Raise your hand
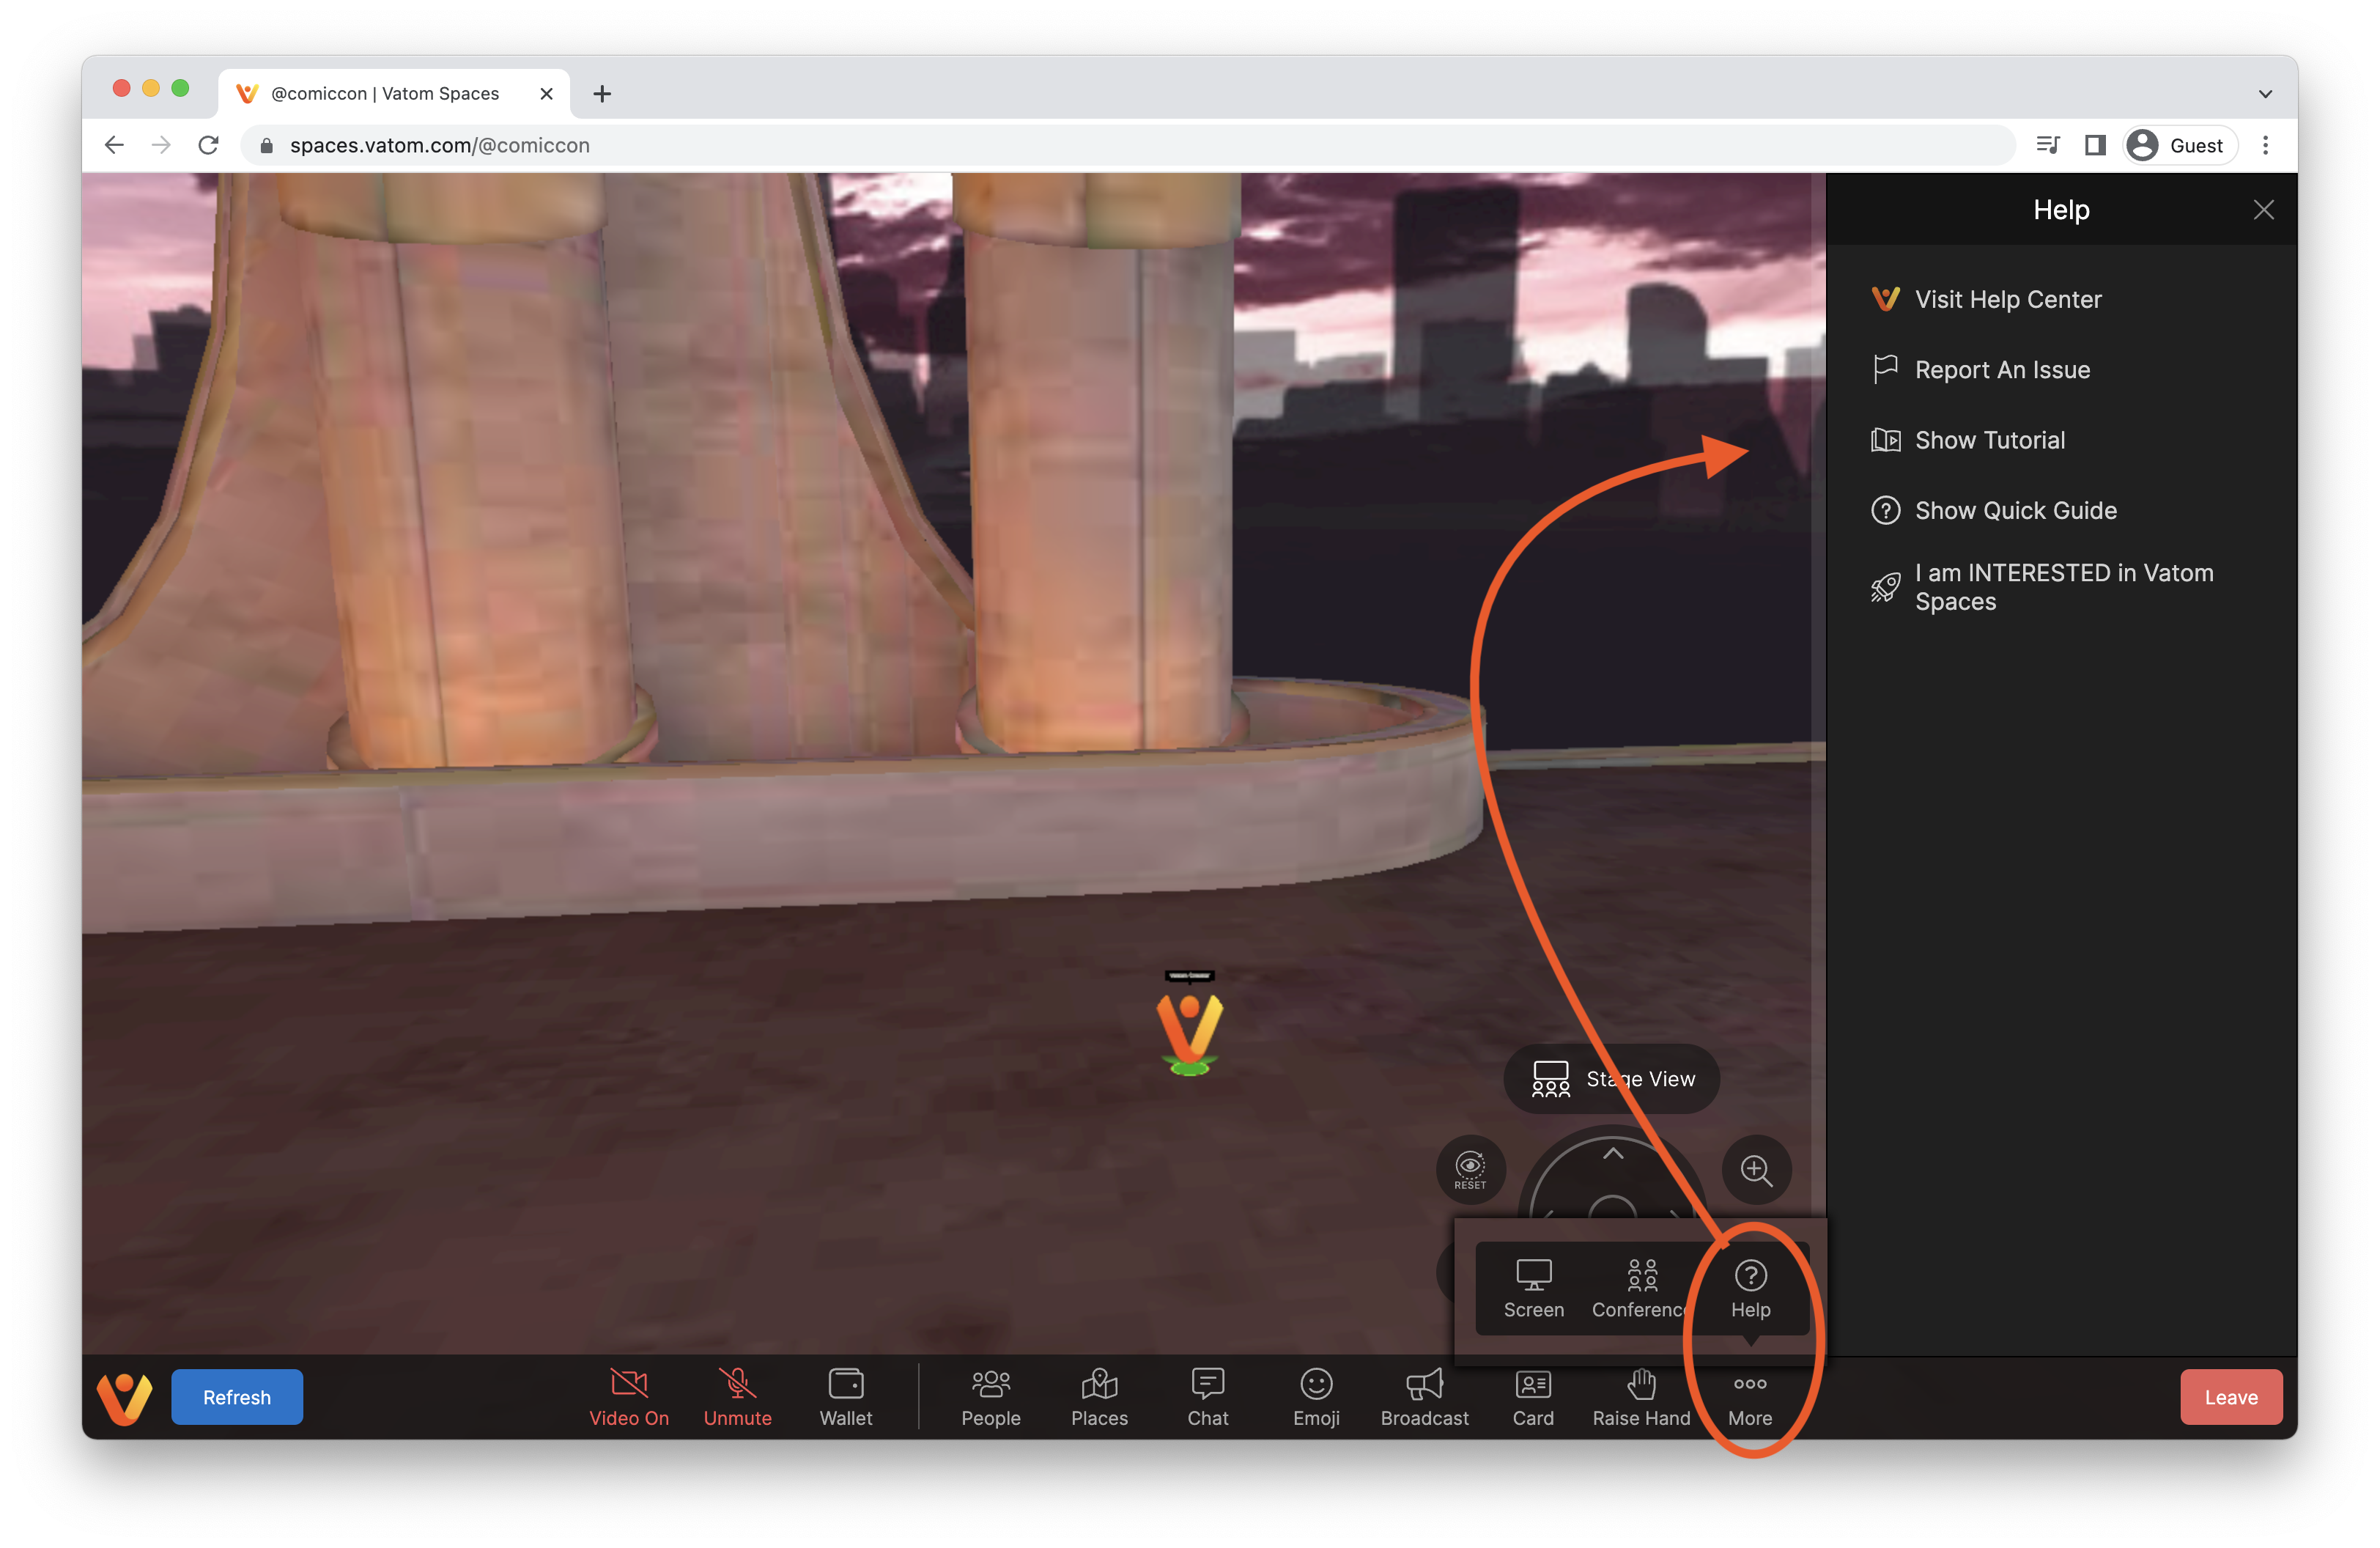The height and width of the screenshot is (1548, 2380). (x=1641, y=1397)
